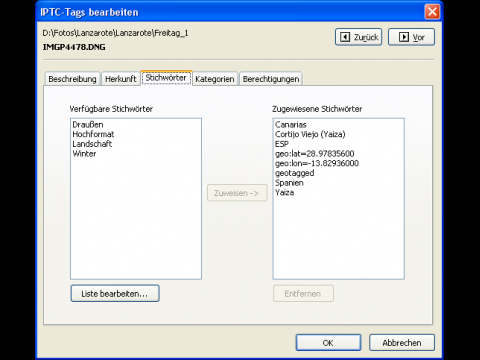480x360 pixels.
Task: Select assigned keyword Canarias
Action: coord(291,125)
